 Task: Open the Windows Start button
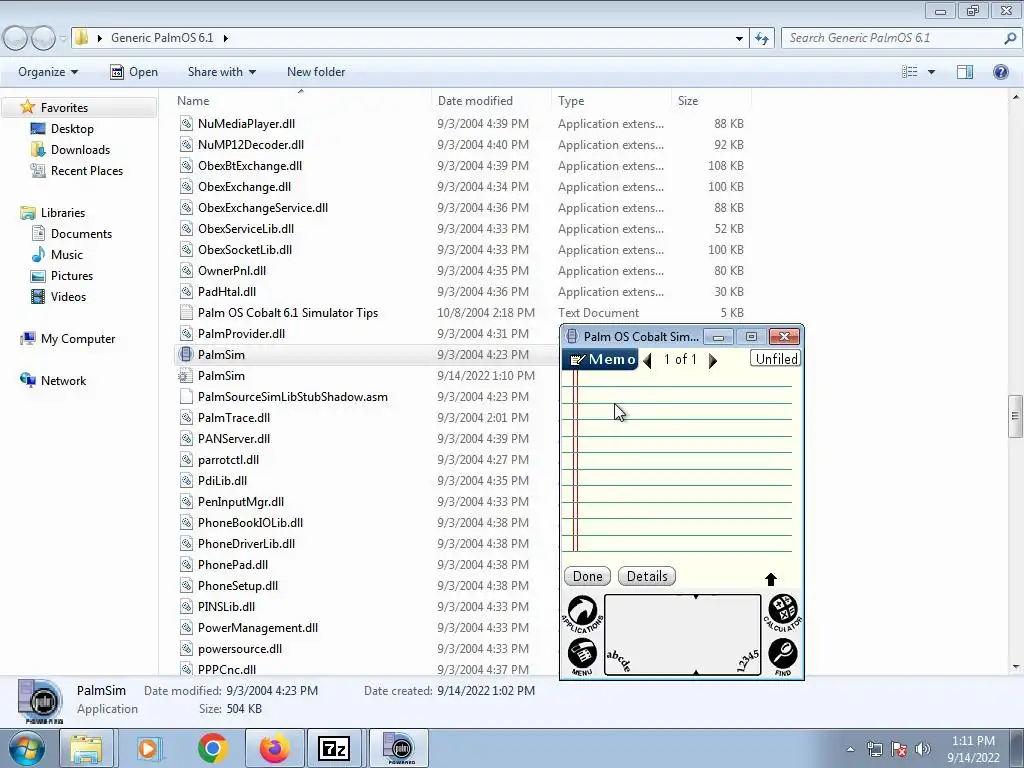pyautogui.click(x=26, y=748)
